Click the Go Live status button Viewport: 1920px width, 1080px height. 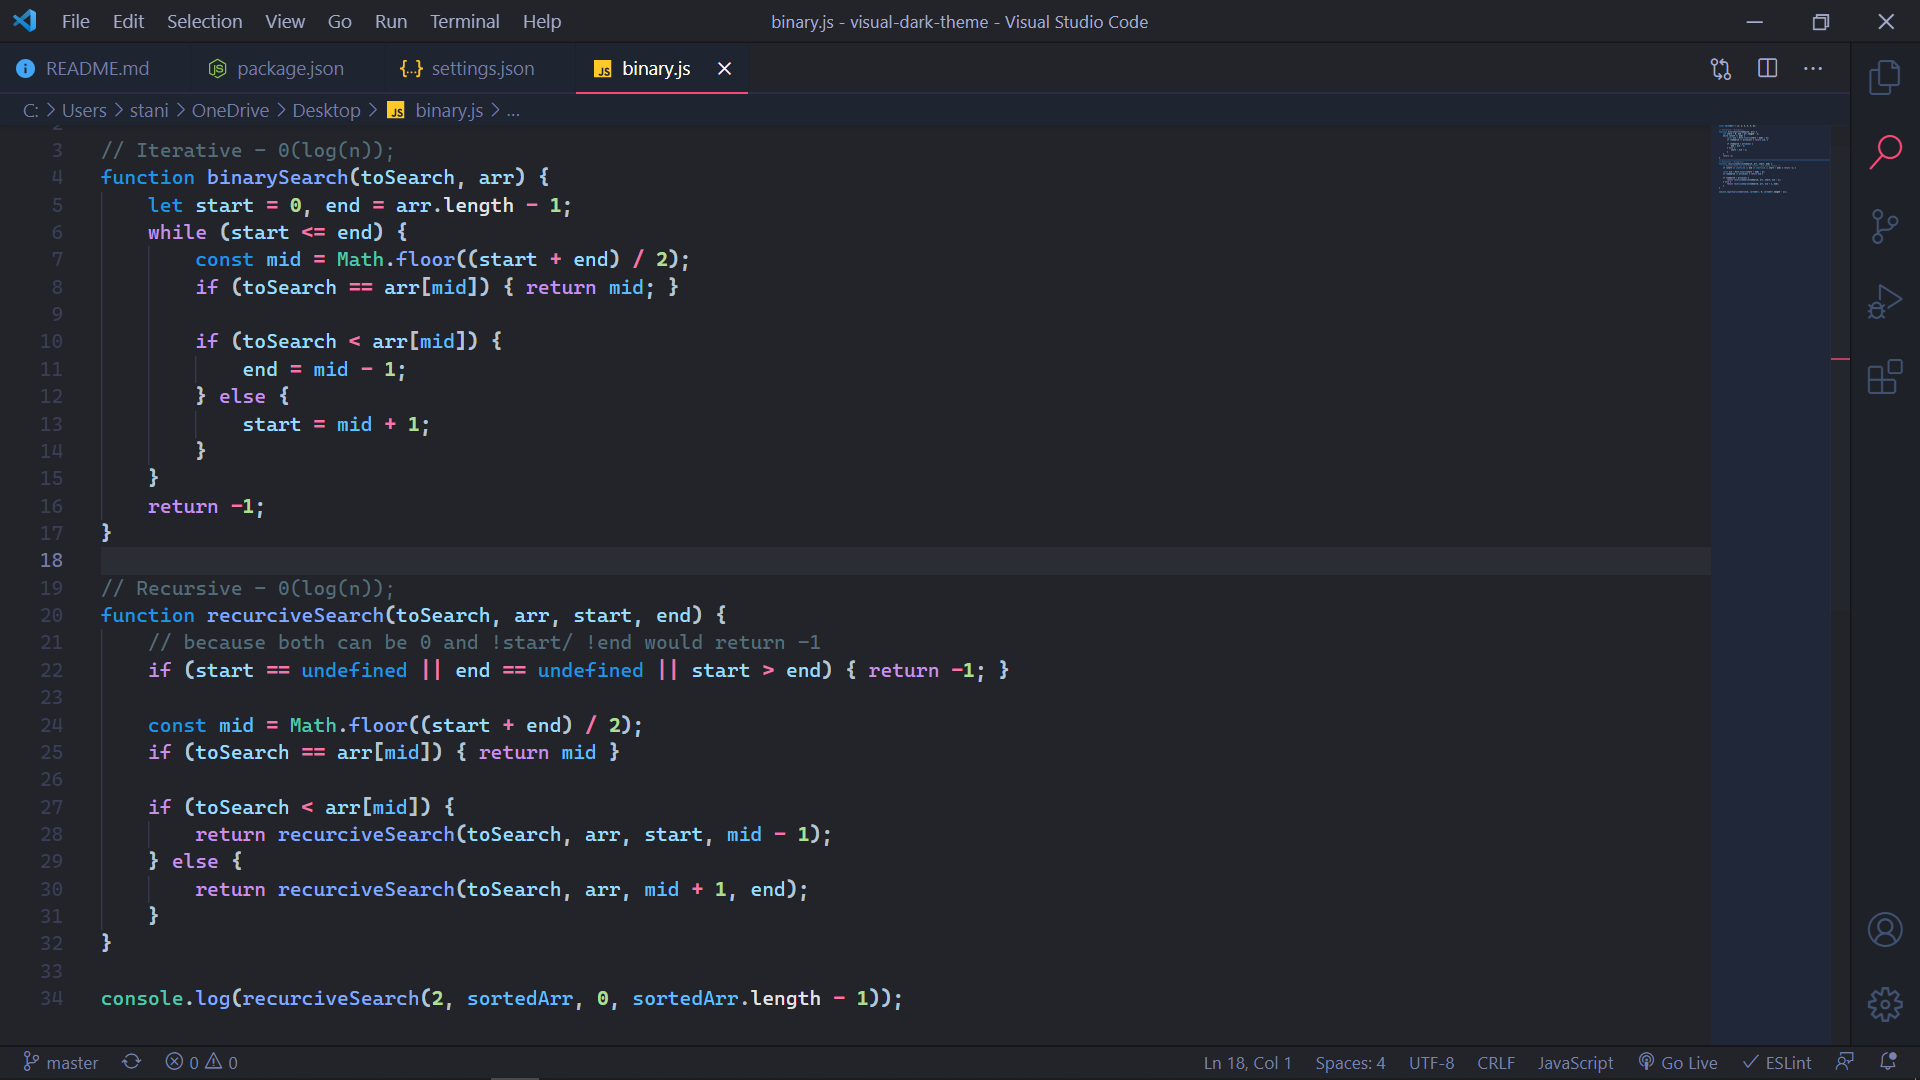point(1678,1062)
